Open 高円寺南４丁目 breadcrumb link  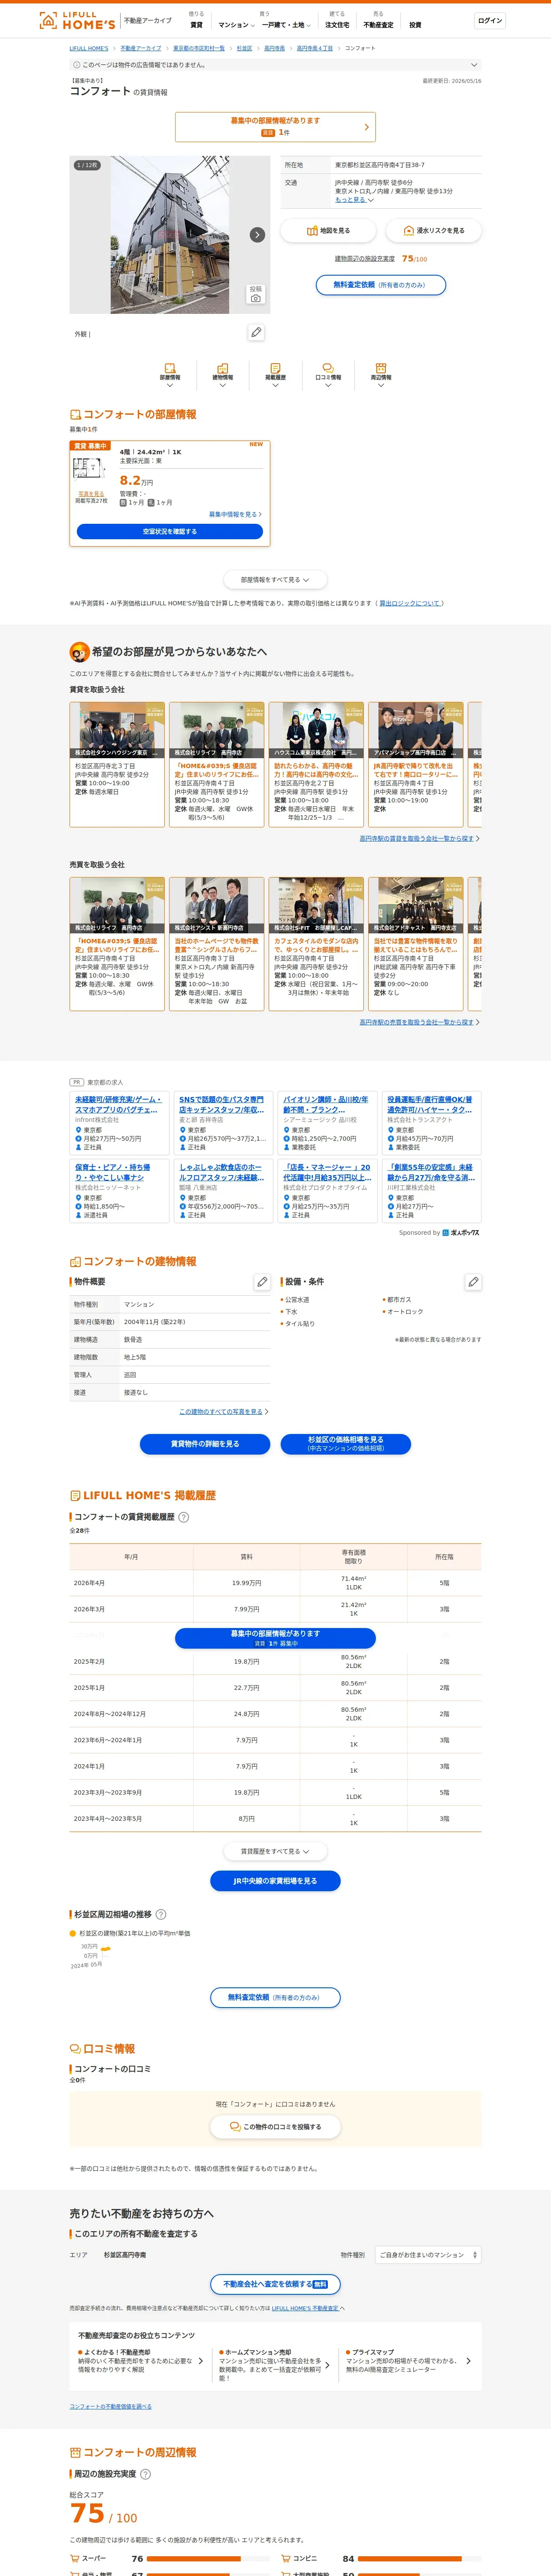coord(315,48)
